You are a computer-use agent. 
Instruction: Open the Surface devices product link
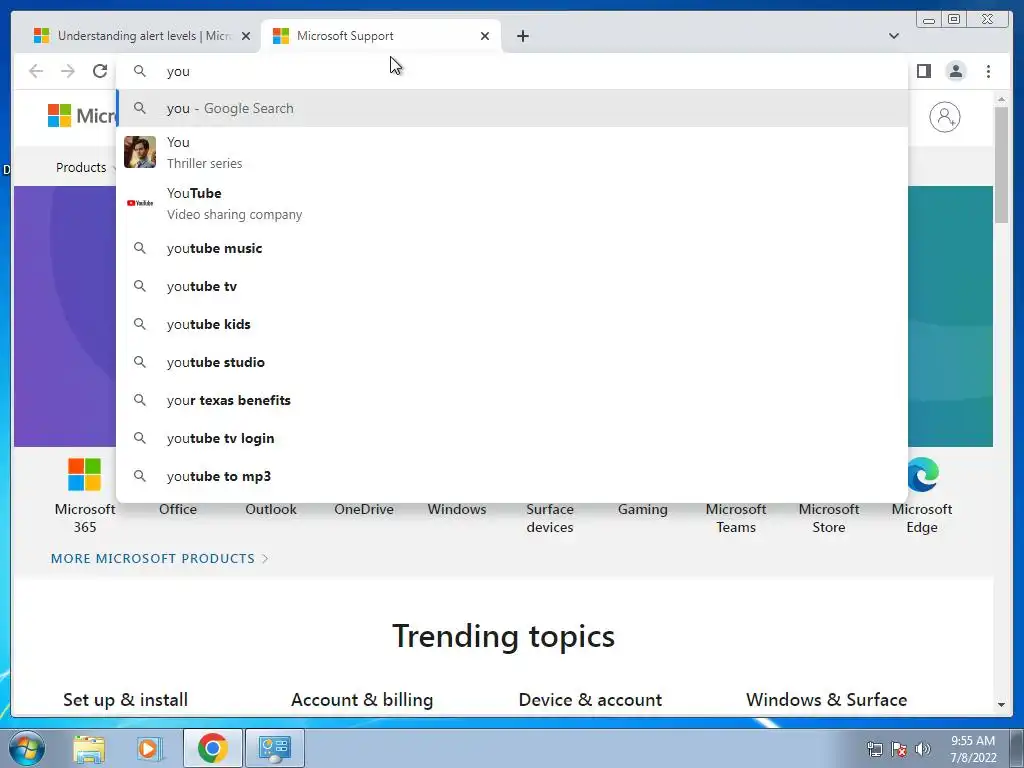550,518
